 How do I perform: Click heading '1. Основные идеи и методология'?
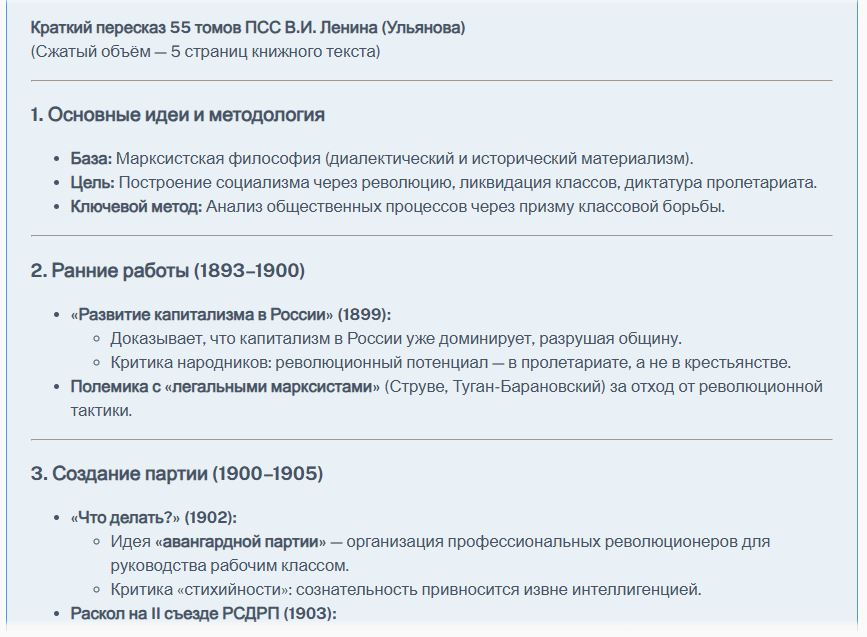point(177,115)
